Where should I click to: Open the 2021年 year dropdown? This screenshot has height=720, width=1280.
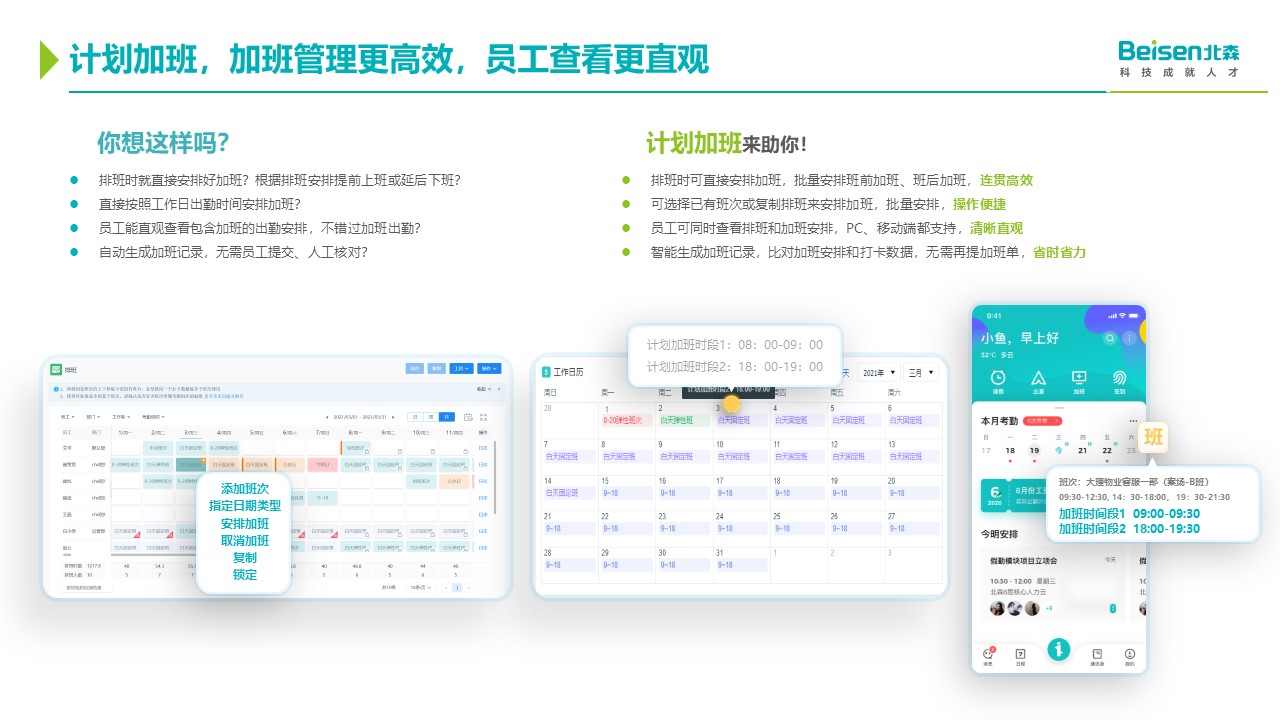coord(880,372)
